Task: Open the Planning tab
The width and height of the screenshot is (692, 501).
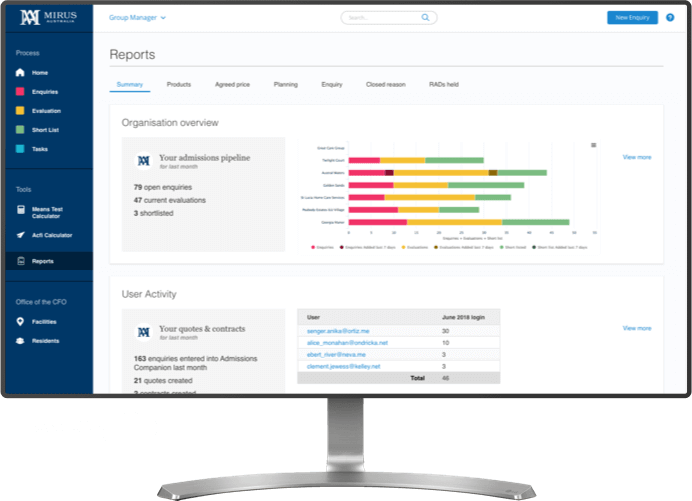Action: click(x=286, y=84)
